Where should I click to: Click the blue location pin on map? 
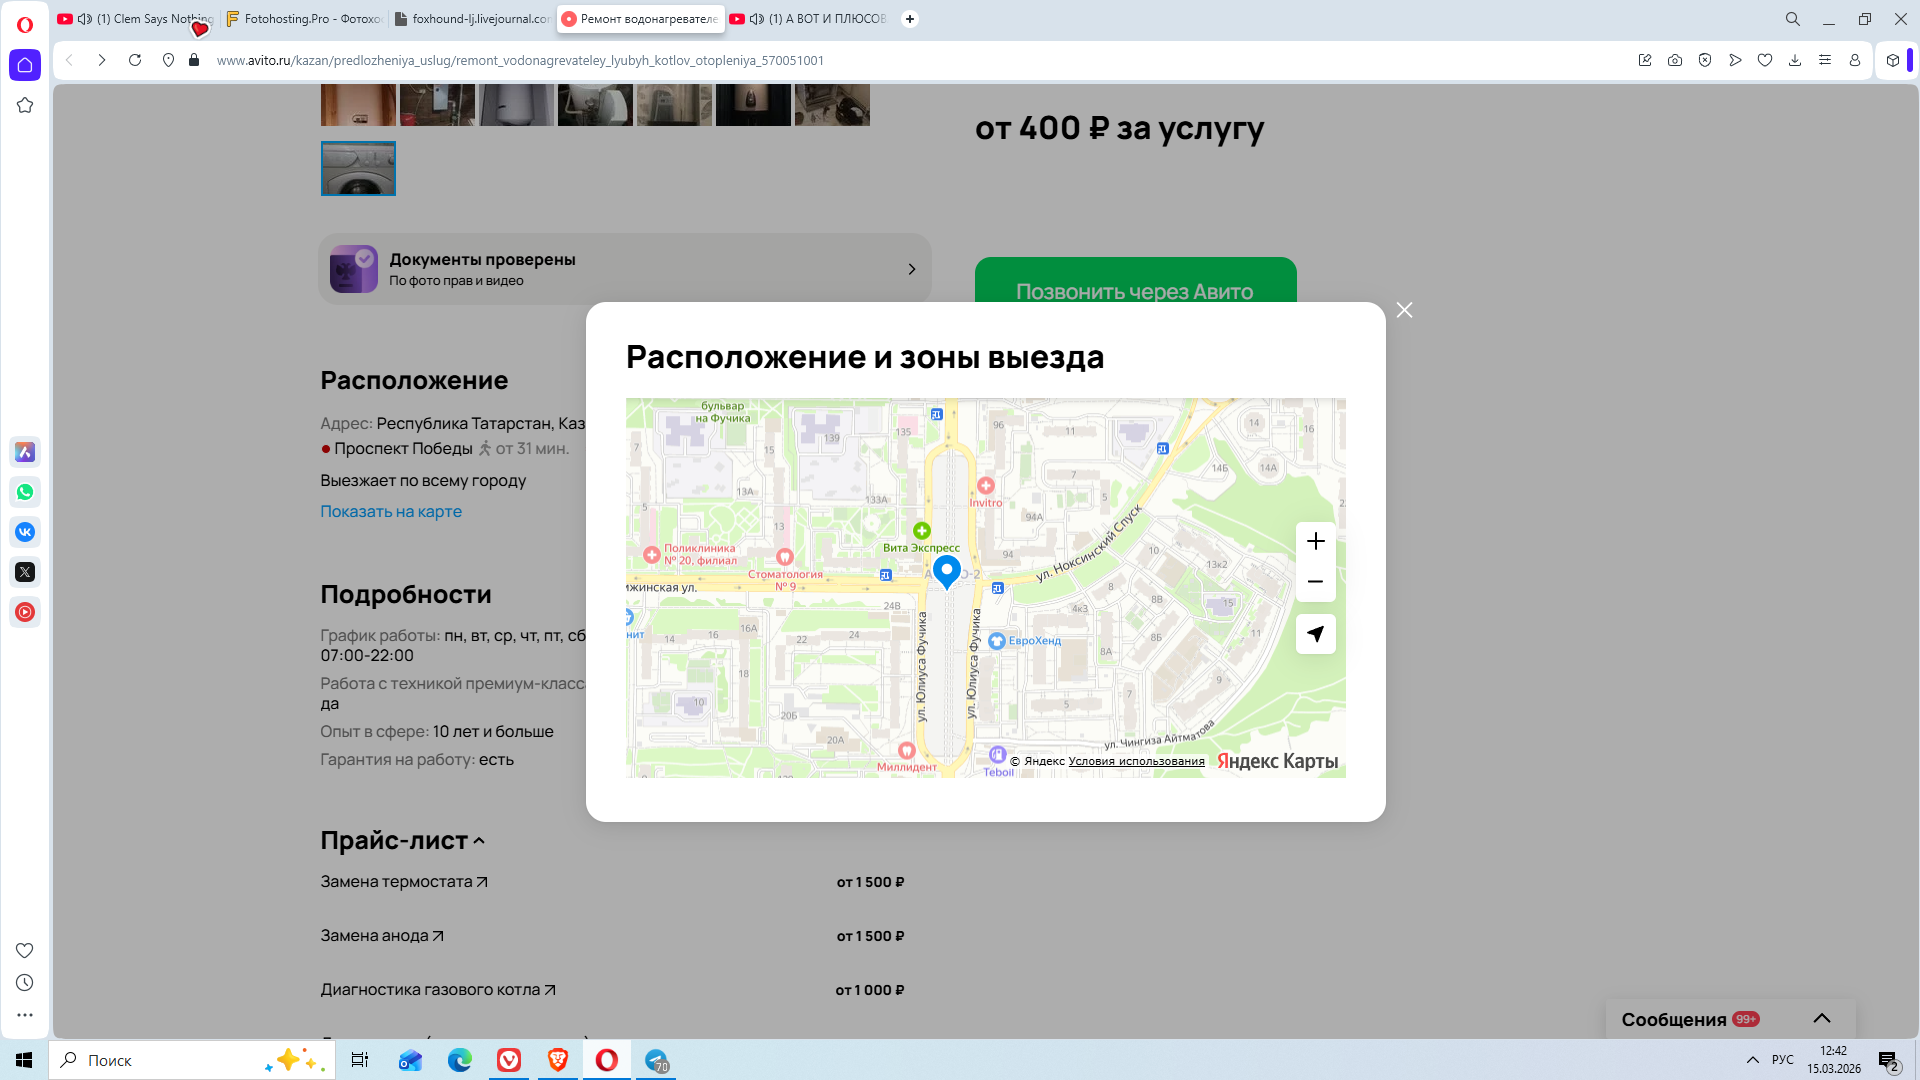pos(946,571)
